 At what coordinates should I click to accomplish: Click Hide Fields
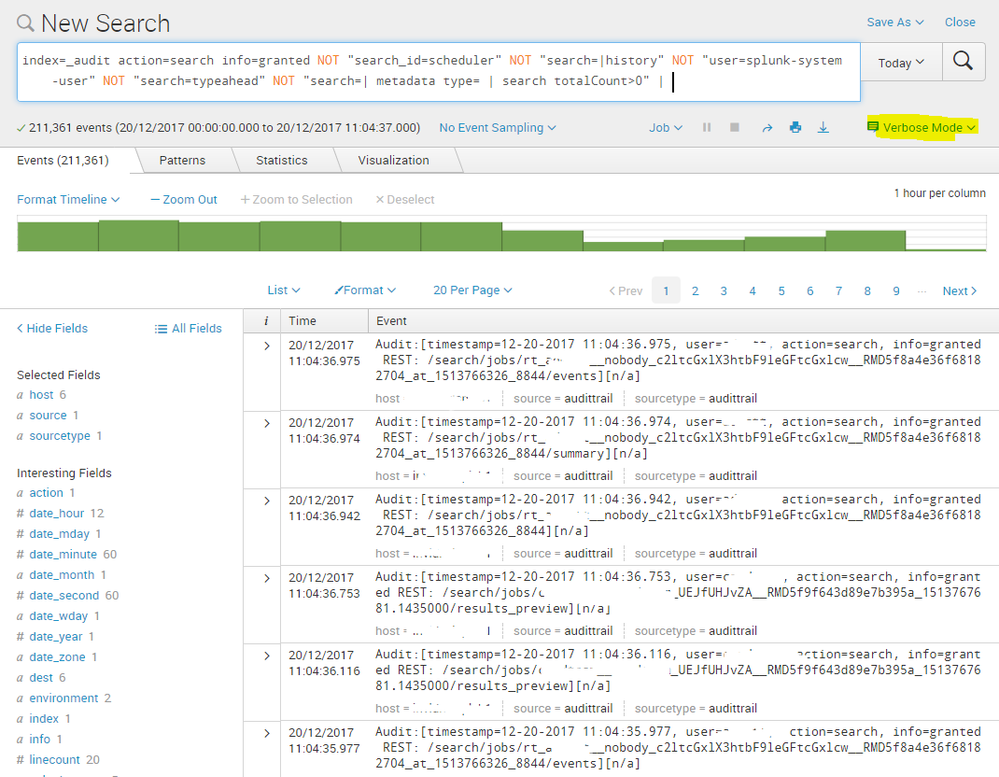tap(52, 329)
